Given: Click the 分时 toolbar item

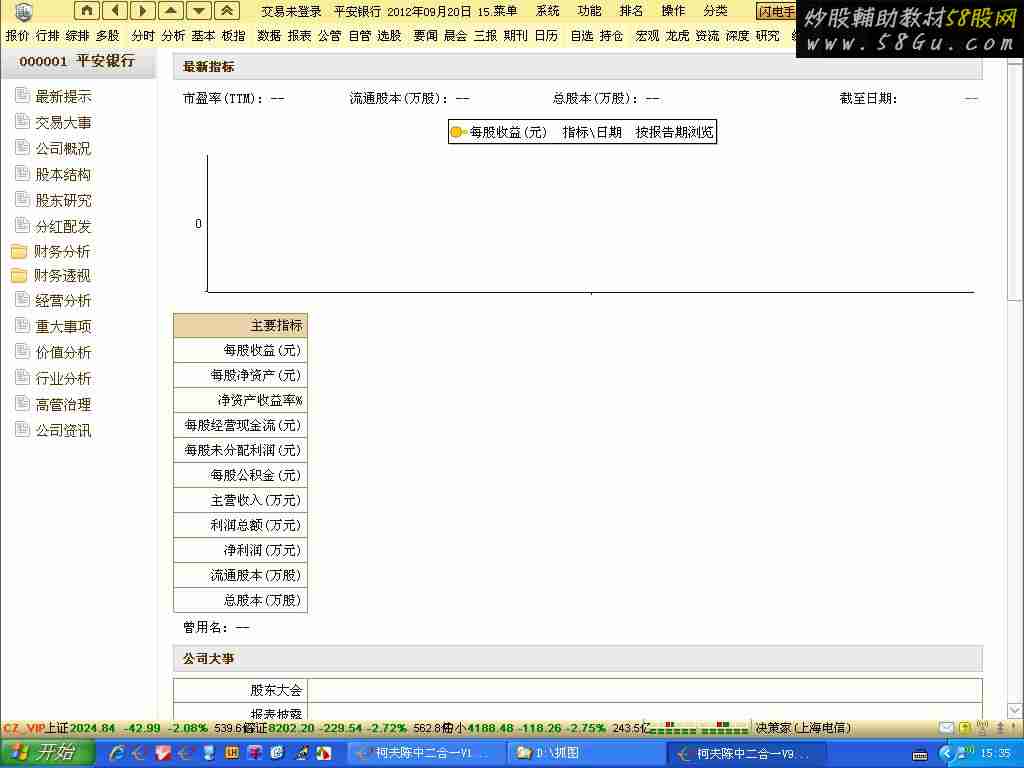Looking at the screenshot, I should click(142, 36).
